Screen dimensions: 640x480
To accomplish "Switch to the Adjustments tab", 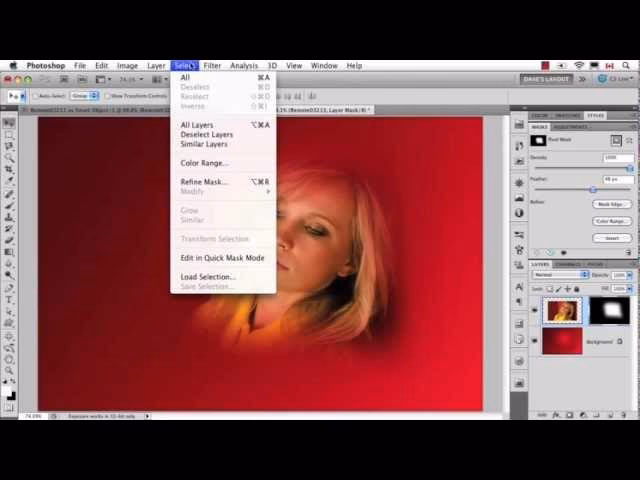I will pos(570,127).
